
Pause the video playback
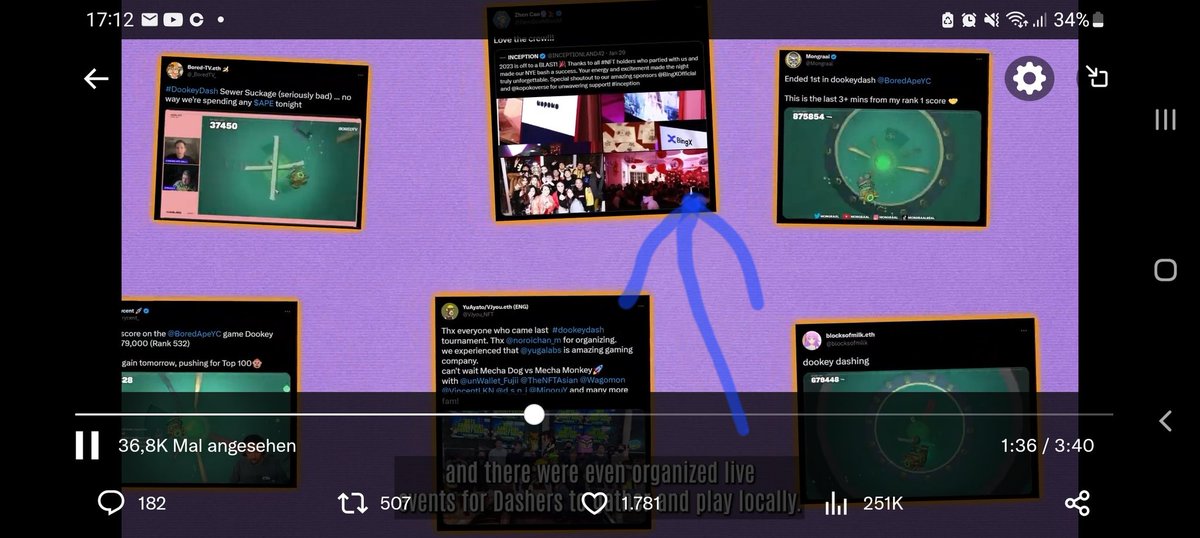[87, 445]
